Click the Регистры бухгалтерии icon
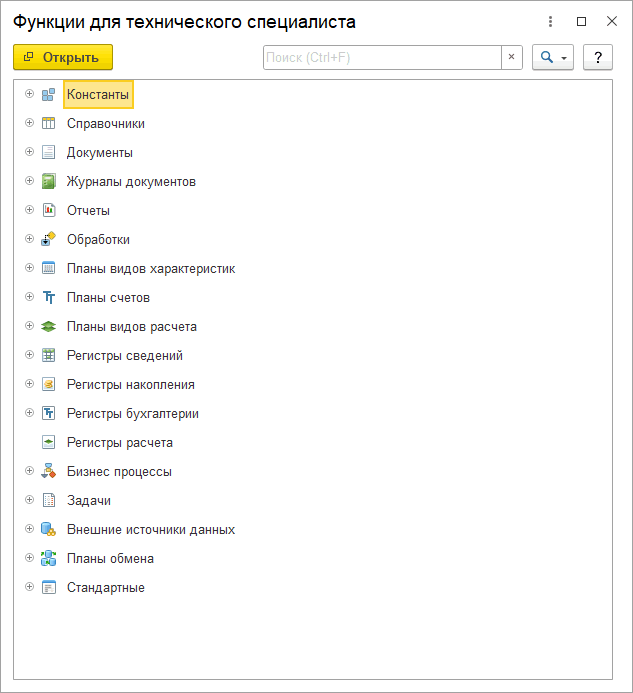Screen dimensions: 633x693 [48, 413]
